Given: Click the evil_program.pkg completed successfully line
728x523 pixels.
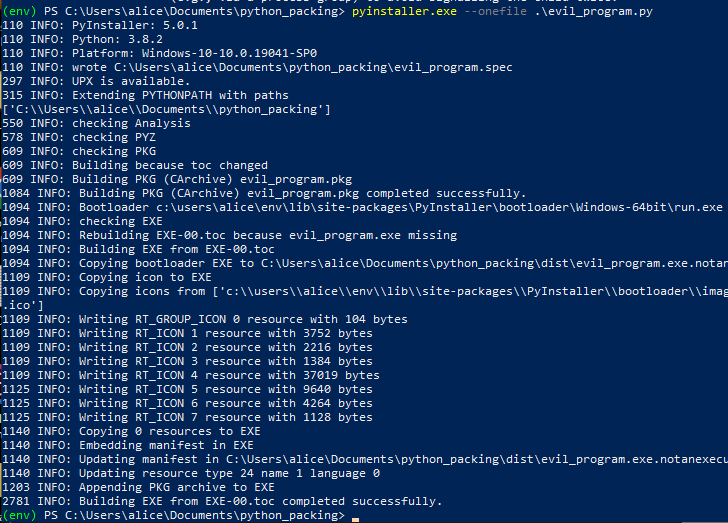Looking at the screenshot, I should coord(264,194).
